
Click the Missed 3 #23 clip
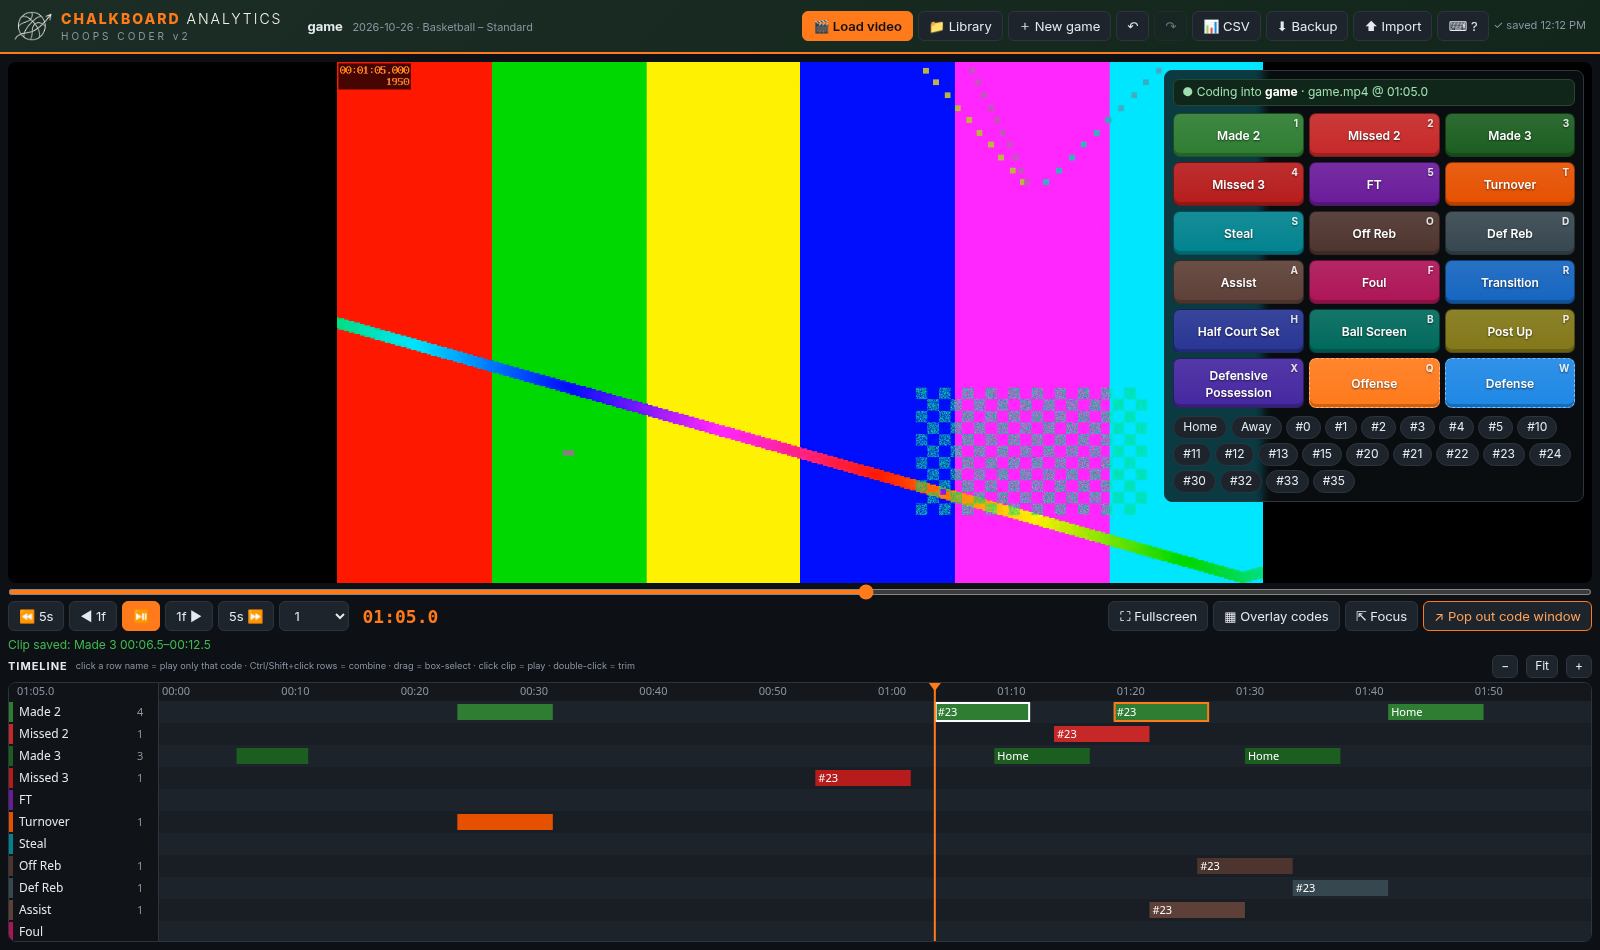pyautogui.click(x=863, y=778)
